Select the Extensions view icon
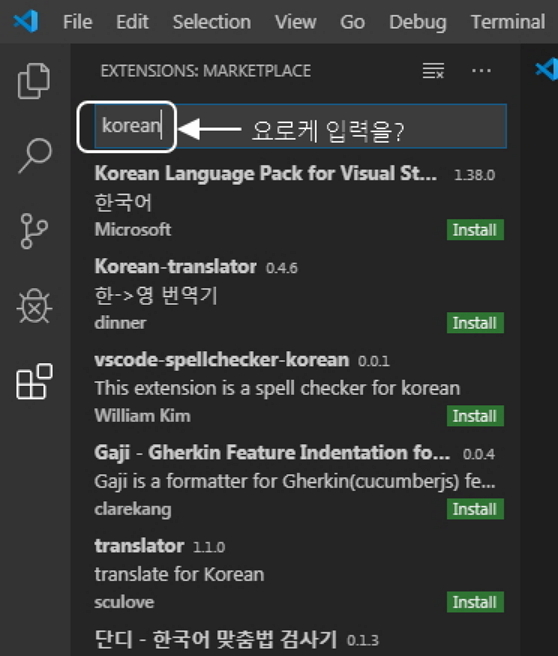The width and height of the screenshot is (558, 656). pyautogui.click(x=34, y=381)
